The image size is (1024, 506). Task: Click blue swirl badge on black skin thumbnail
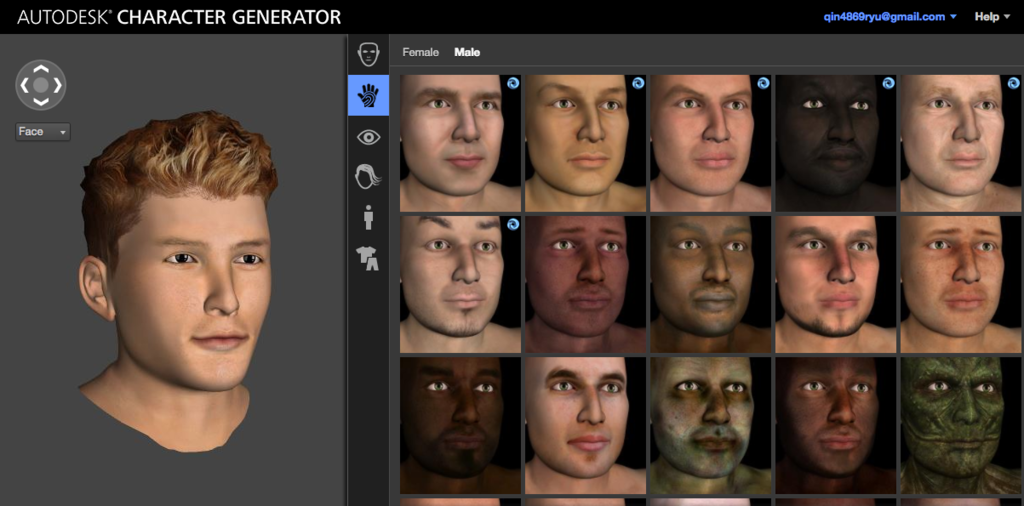(888, 83)
